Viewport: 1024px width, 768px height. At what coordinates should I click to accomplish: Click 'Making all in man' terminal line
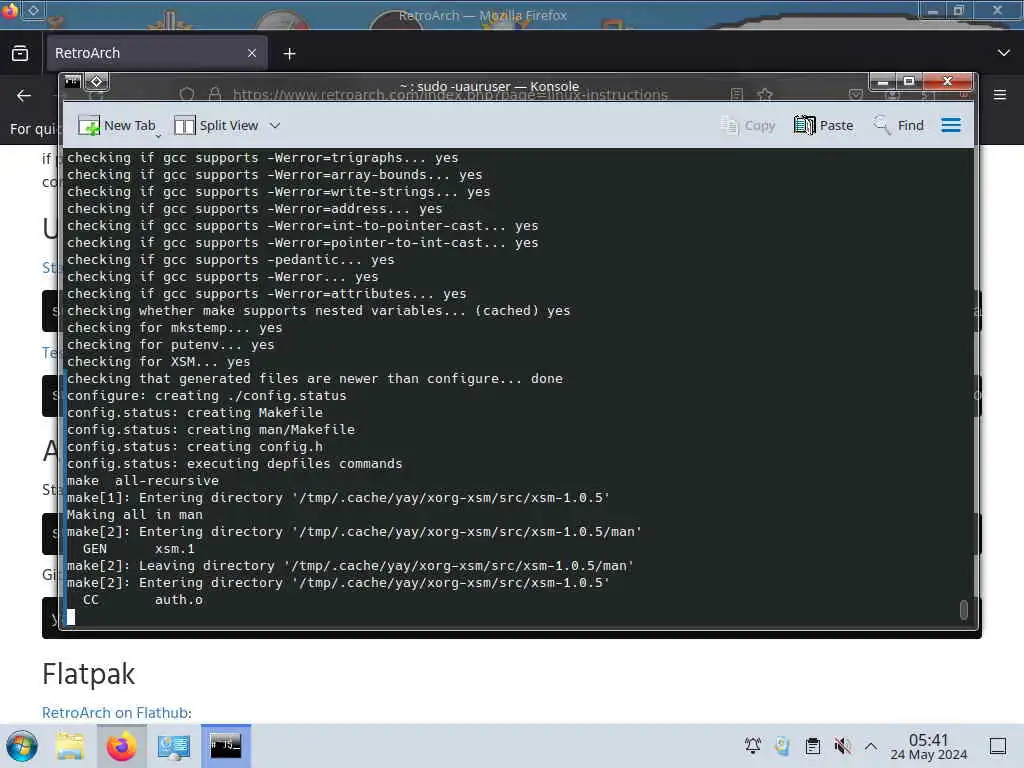[135, 515]
